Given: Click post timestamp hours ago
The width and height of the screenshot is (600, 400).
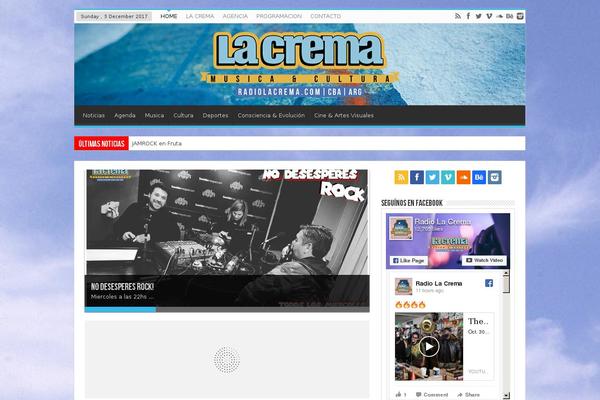Looking at the screenshot, I should coord(430,291).
